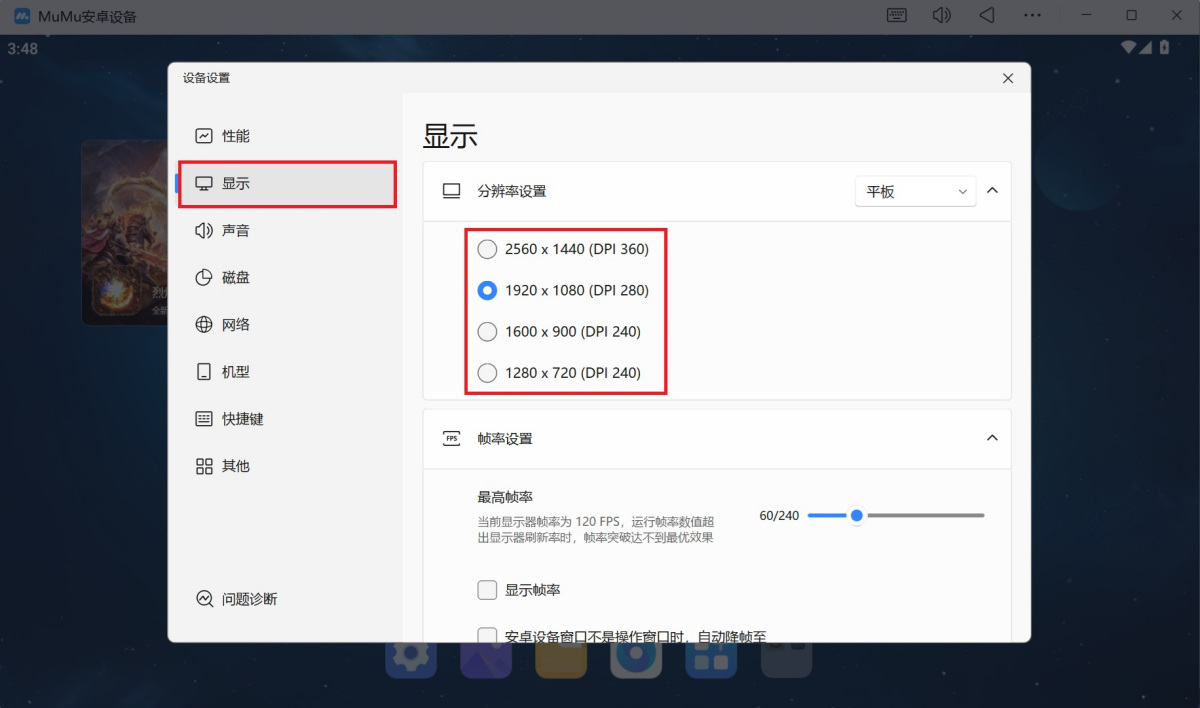Open the three-dot more options menu

1035,15
